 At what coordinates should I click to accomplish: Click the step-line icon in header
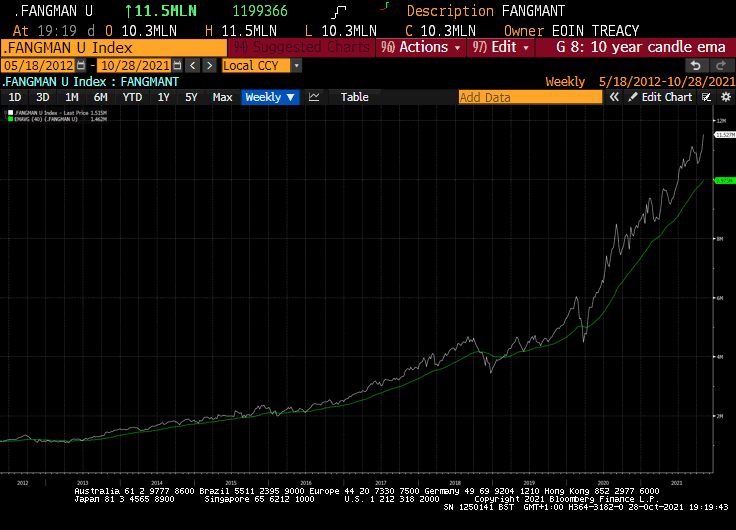(339, 12)
